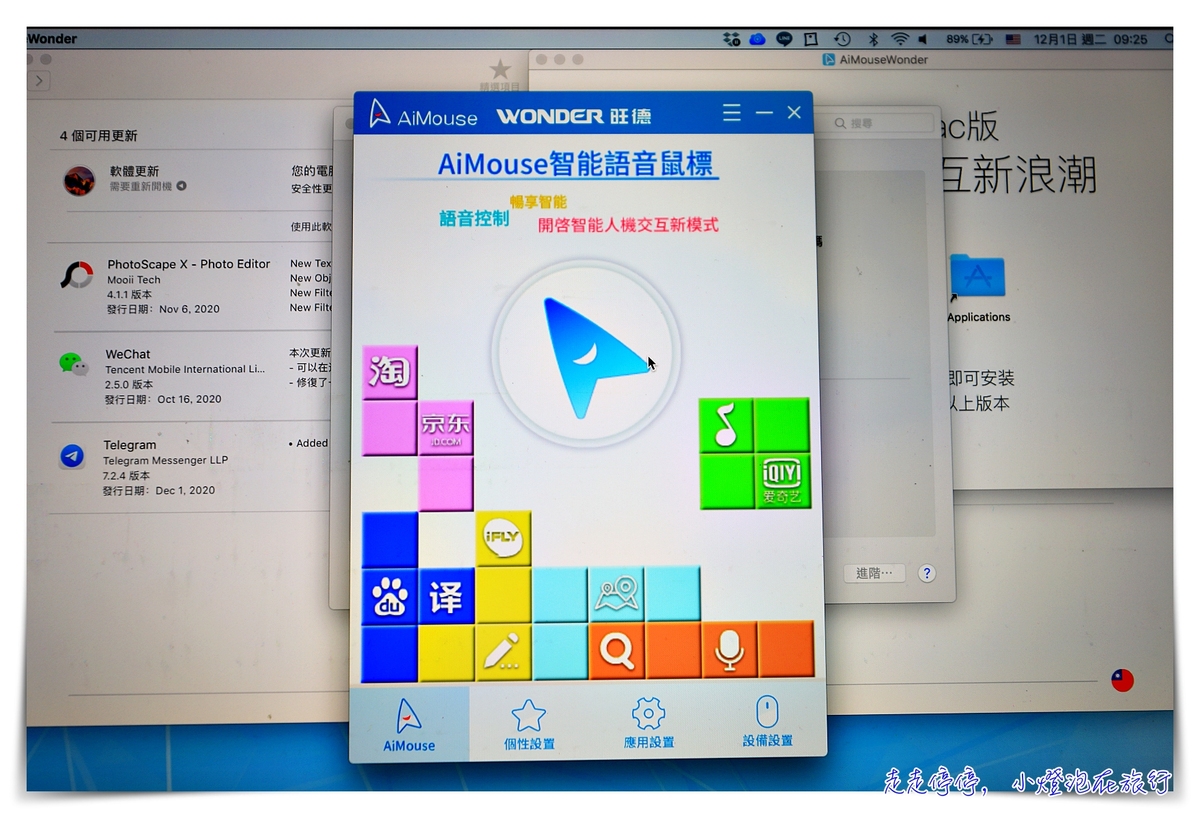This screenshot has width=1200, height=818.
Task: Click the "WeChat" app name
Action: 128,354
